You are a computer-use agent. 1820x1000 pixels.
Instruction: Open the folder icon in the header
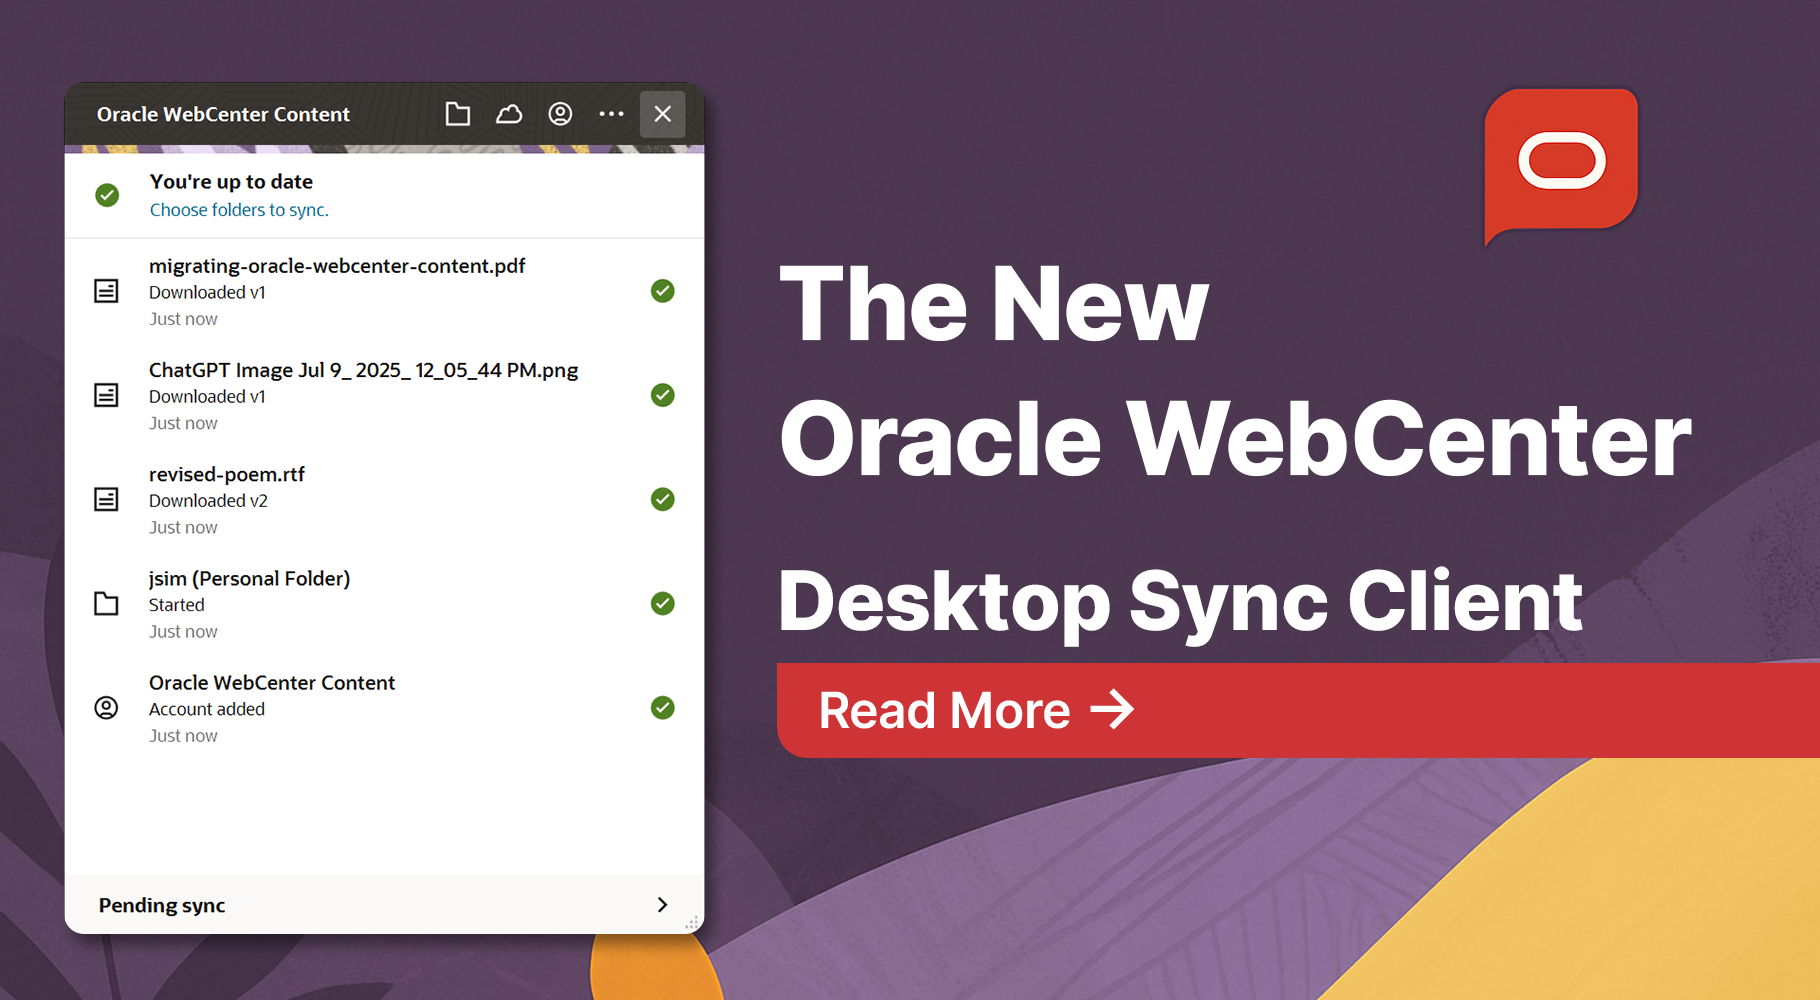click(x=458, y=114)
